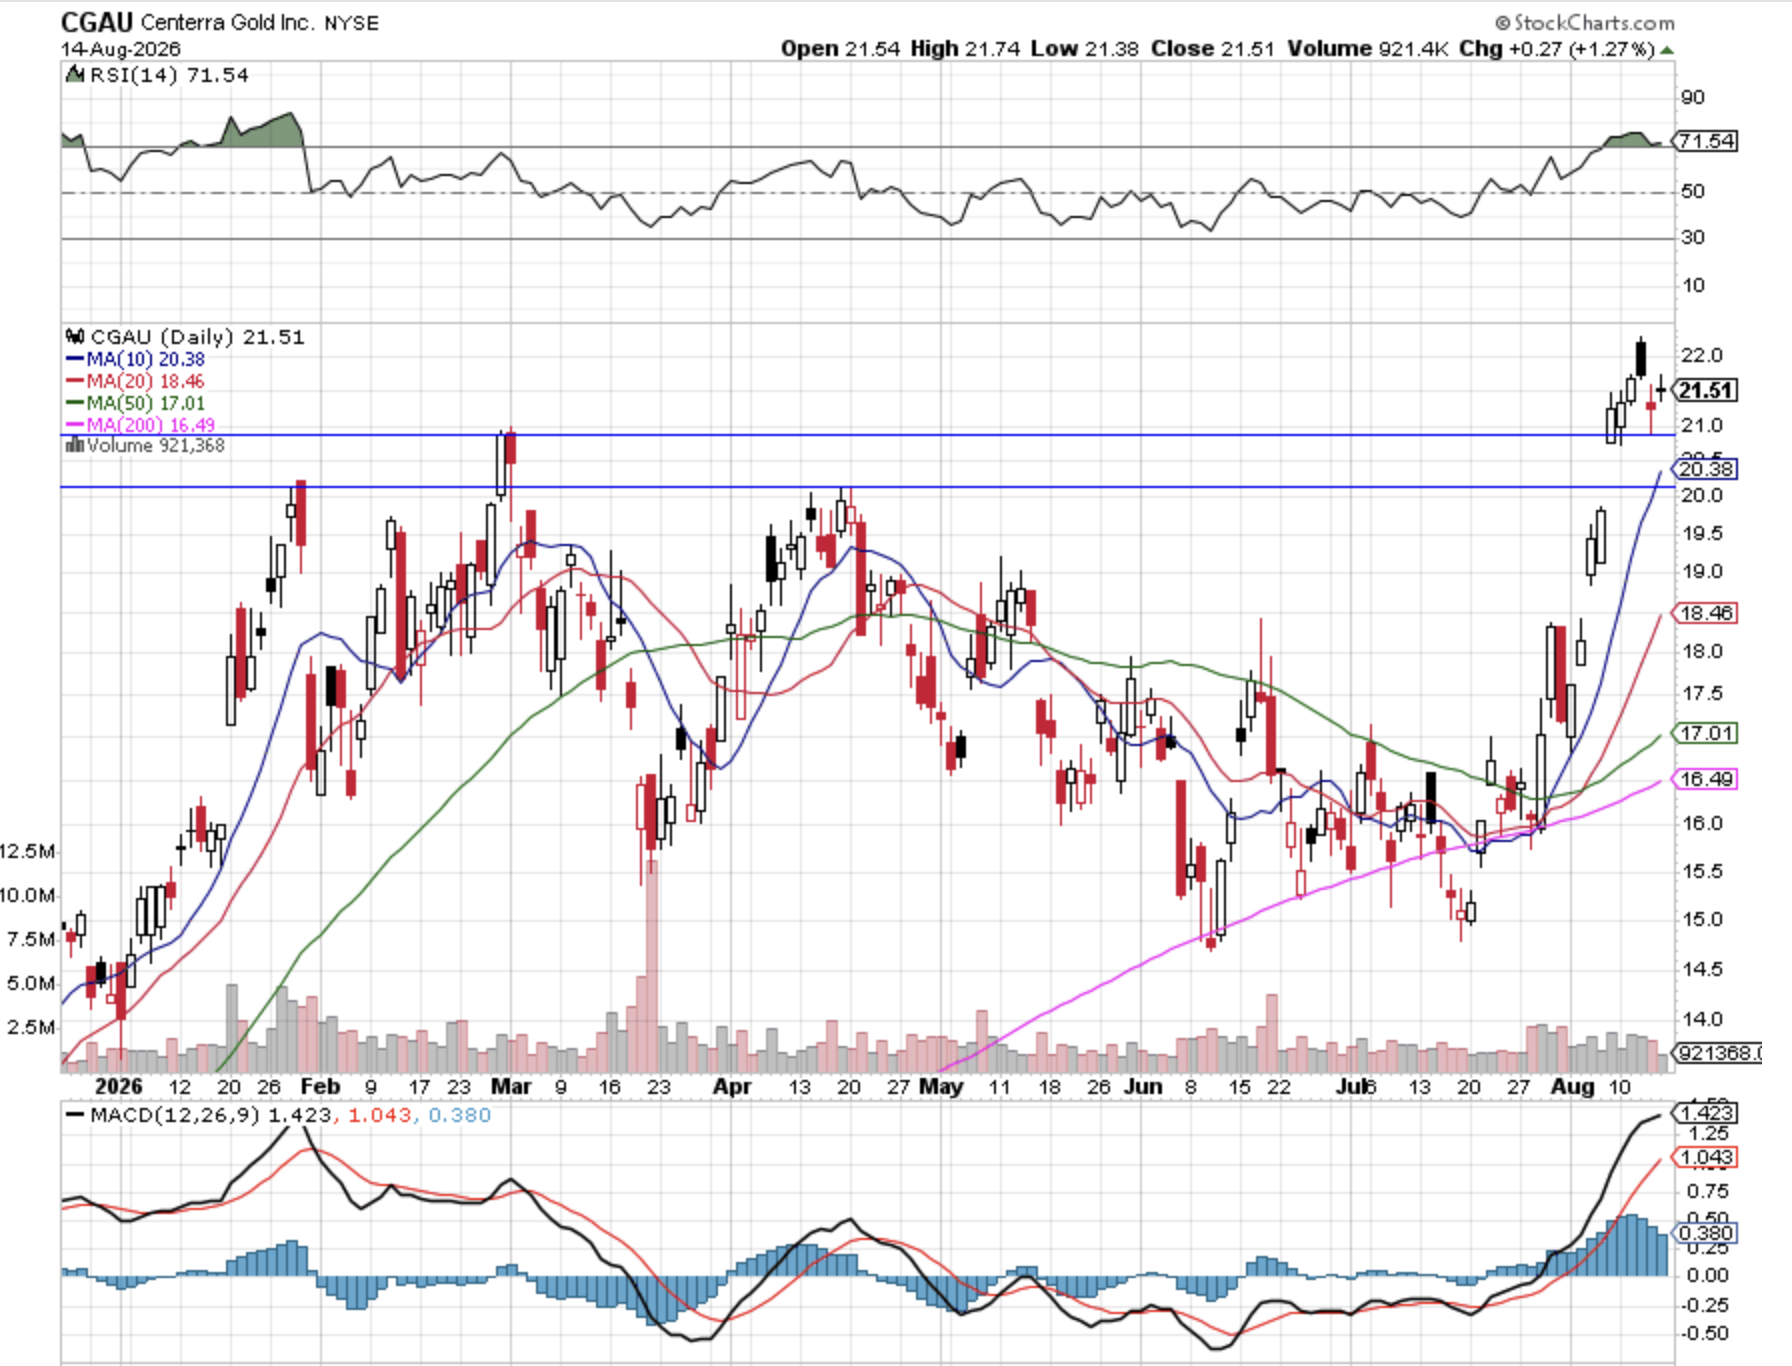The image size is (1792, 1366).
Task: Click the red "18.46" MA tag on the price axis
Action: tap(1707, 613)
